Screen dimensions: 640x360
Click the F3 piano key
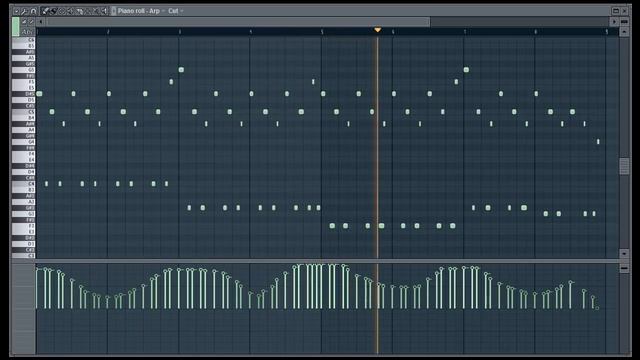pyautogui.click(x=23, y=226)
